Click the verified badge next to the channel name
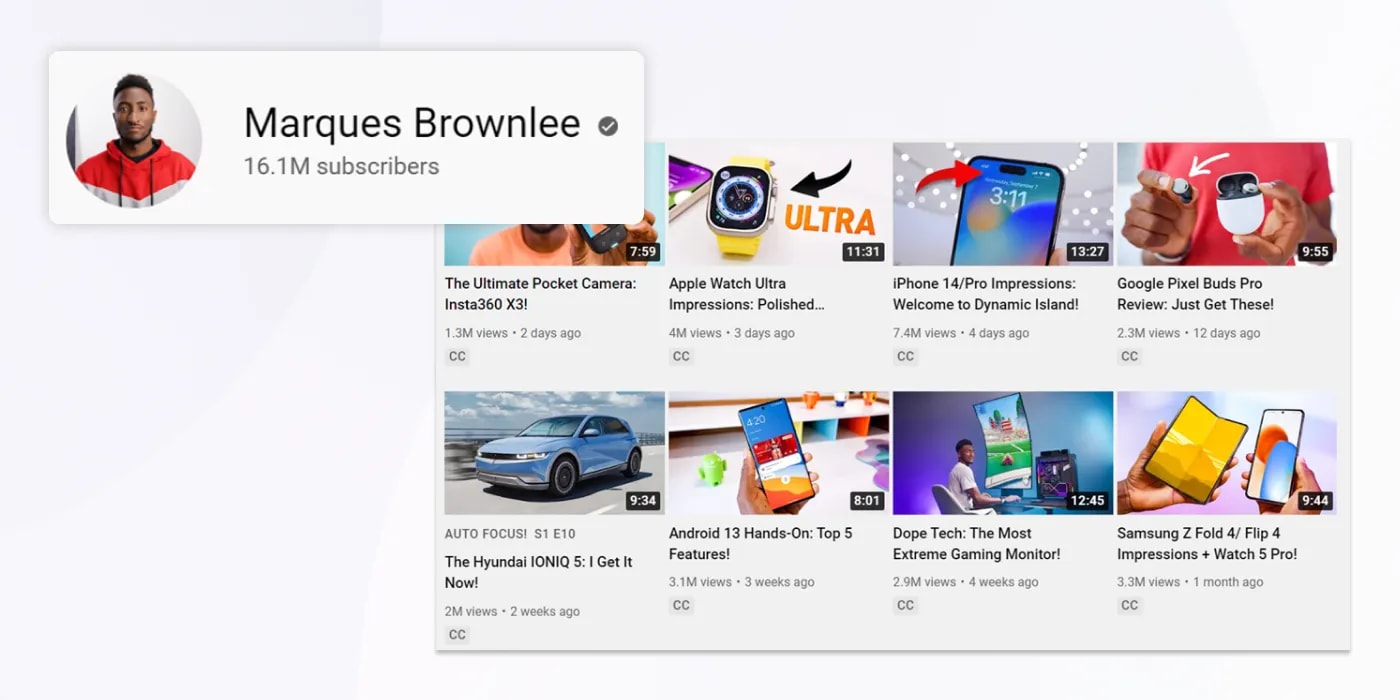 (608, 126)
